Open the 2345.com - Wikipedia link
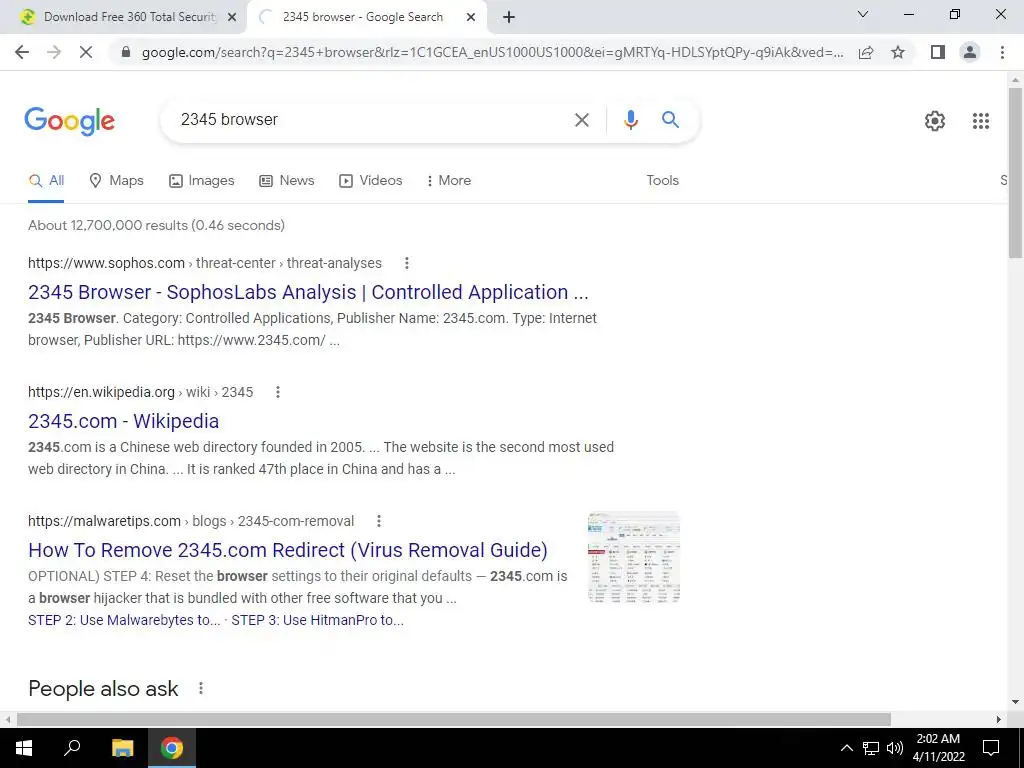This screenshot has height=768, width=1024. point(123,421)
